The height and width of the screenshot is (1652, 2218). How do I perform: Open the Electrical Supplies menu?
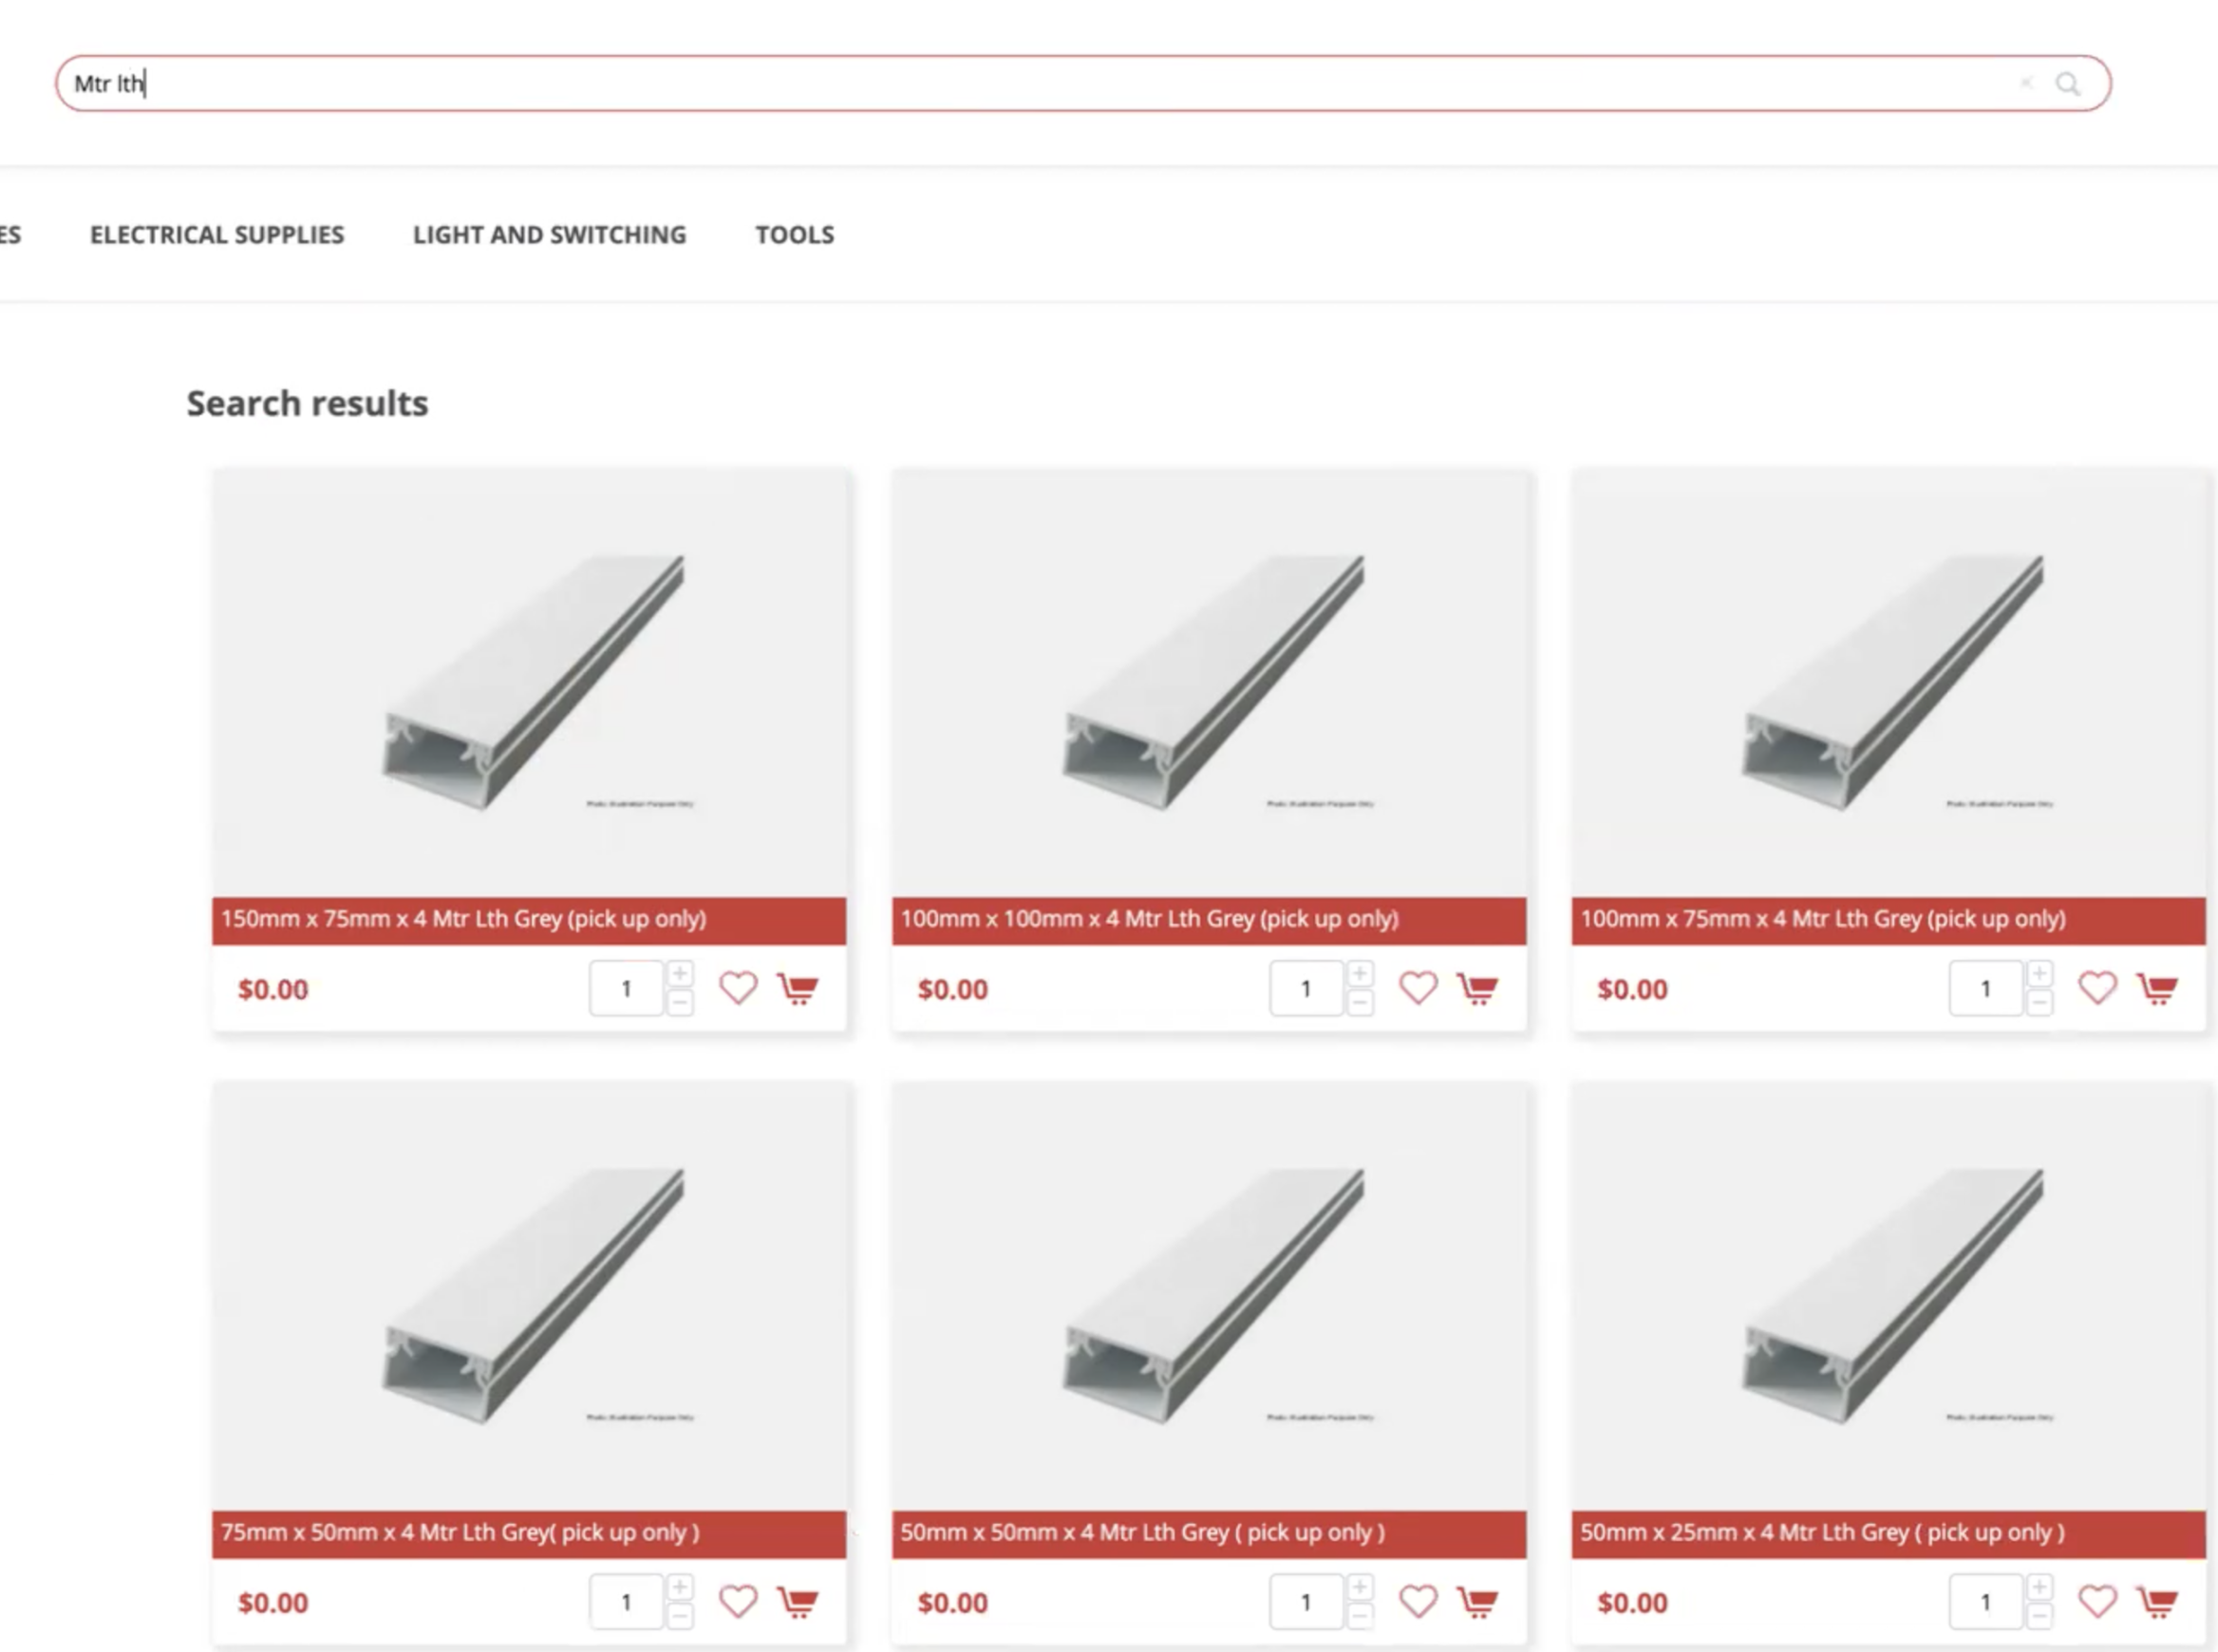(x=217, y=234)
